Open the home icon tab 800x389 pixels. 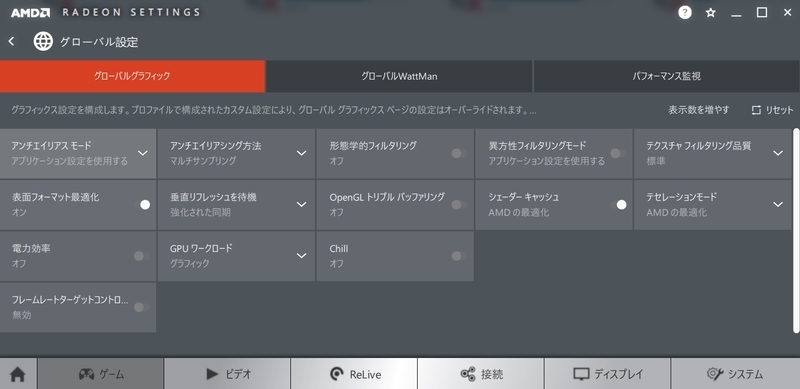click(18, 374)
